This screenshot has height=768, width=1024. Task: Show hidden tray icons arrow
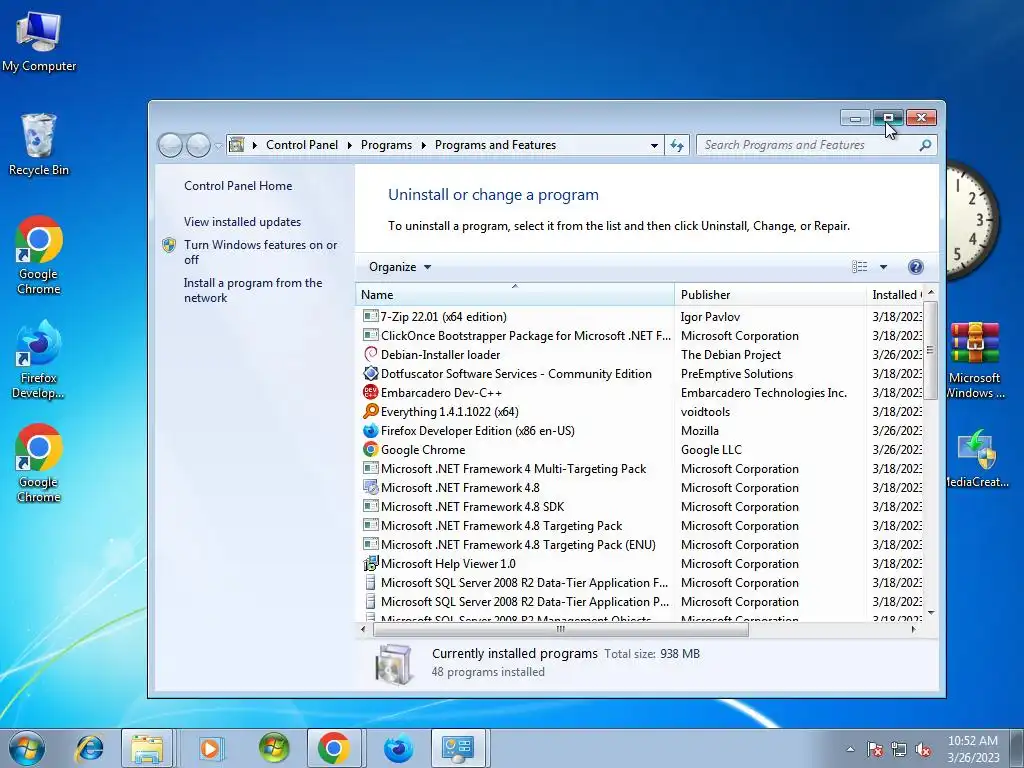(x=850, y=750)
